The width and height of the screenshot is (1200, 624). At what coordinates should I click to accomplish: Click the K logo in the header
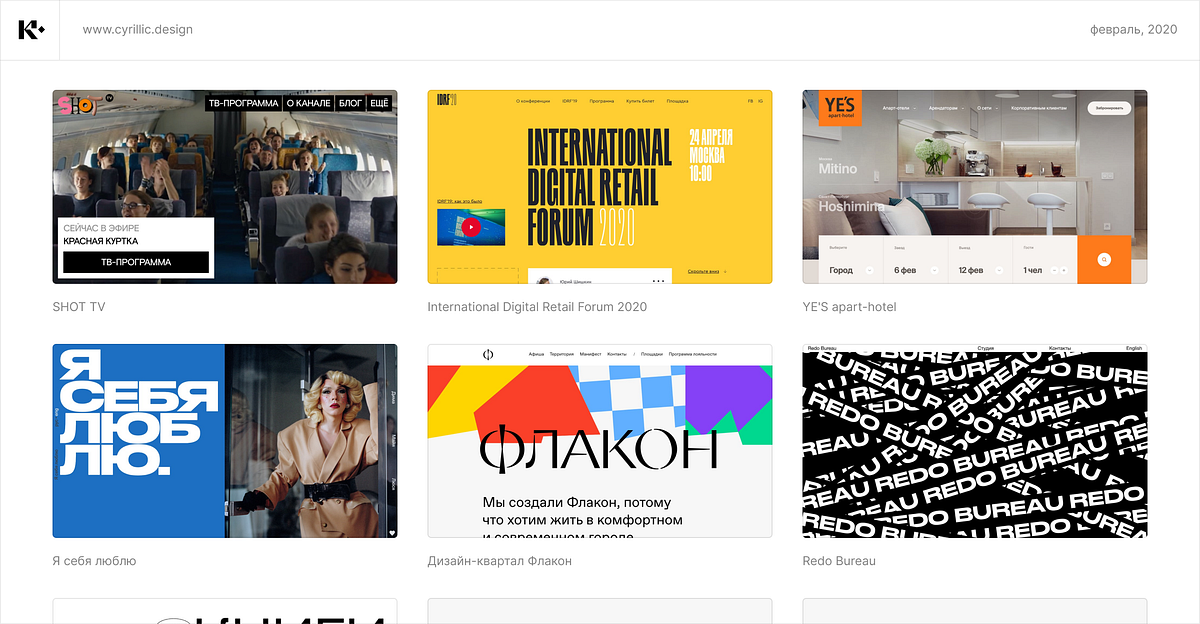pyautogui.click(x=32, y=30)
